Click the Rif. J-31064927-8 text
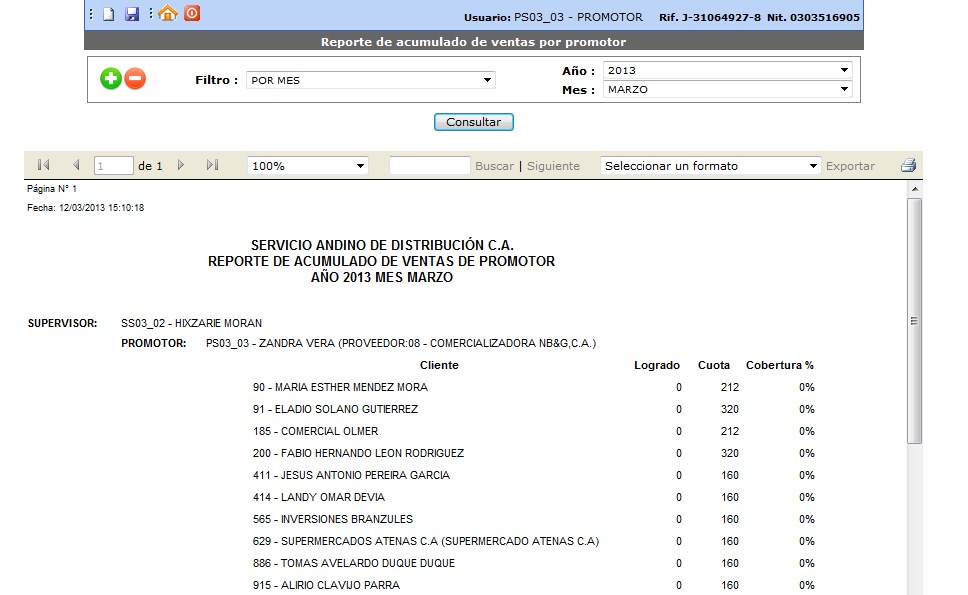The width and height of the screenshot is (968, 595). coord(710,17)
